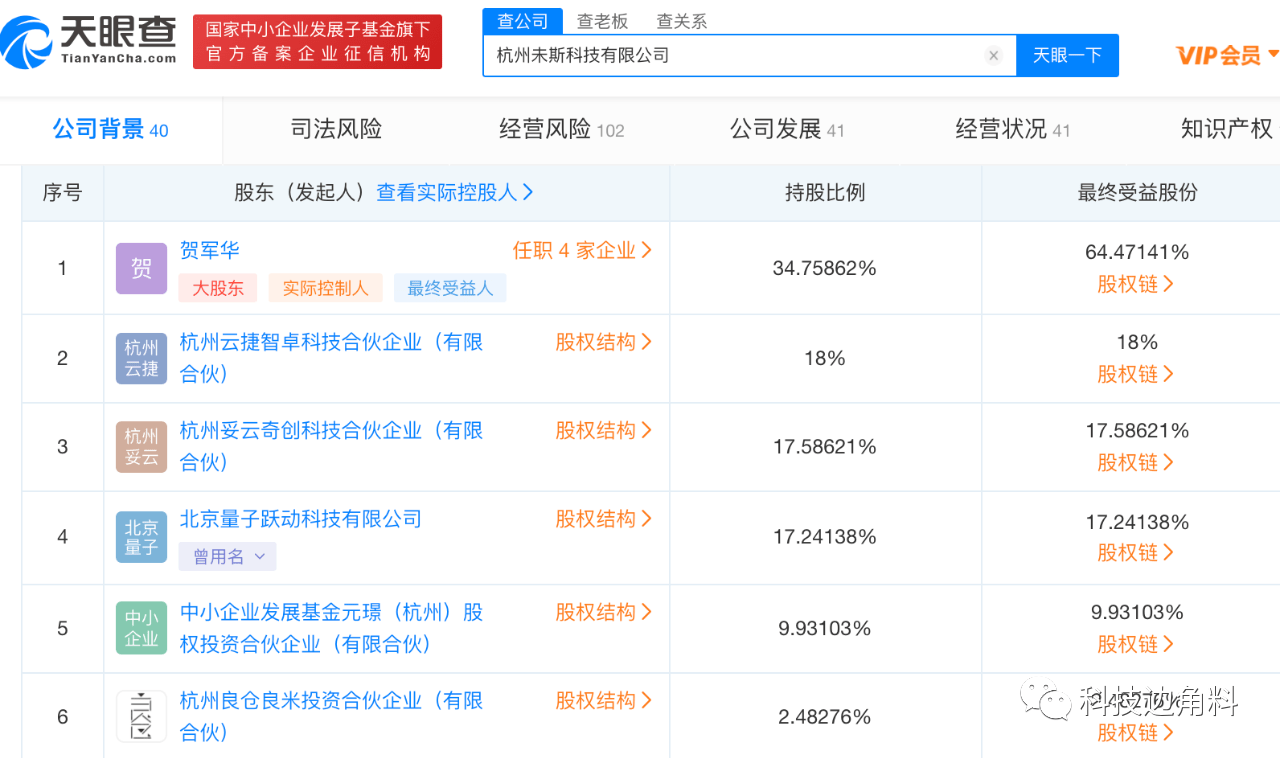Click the 持股比例 column header
This screenshot has width=1280, height=758.
click(825, 193)
